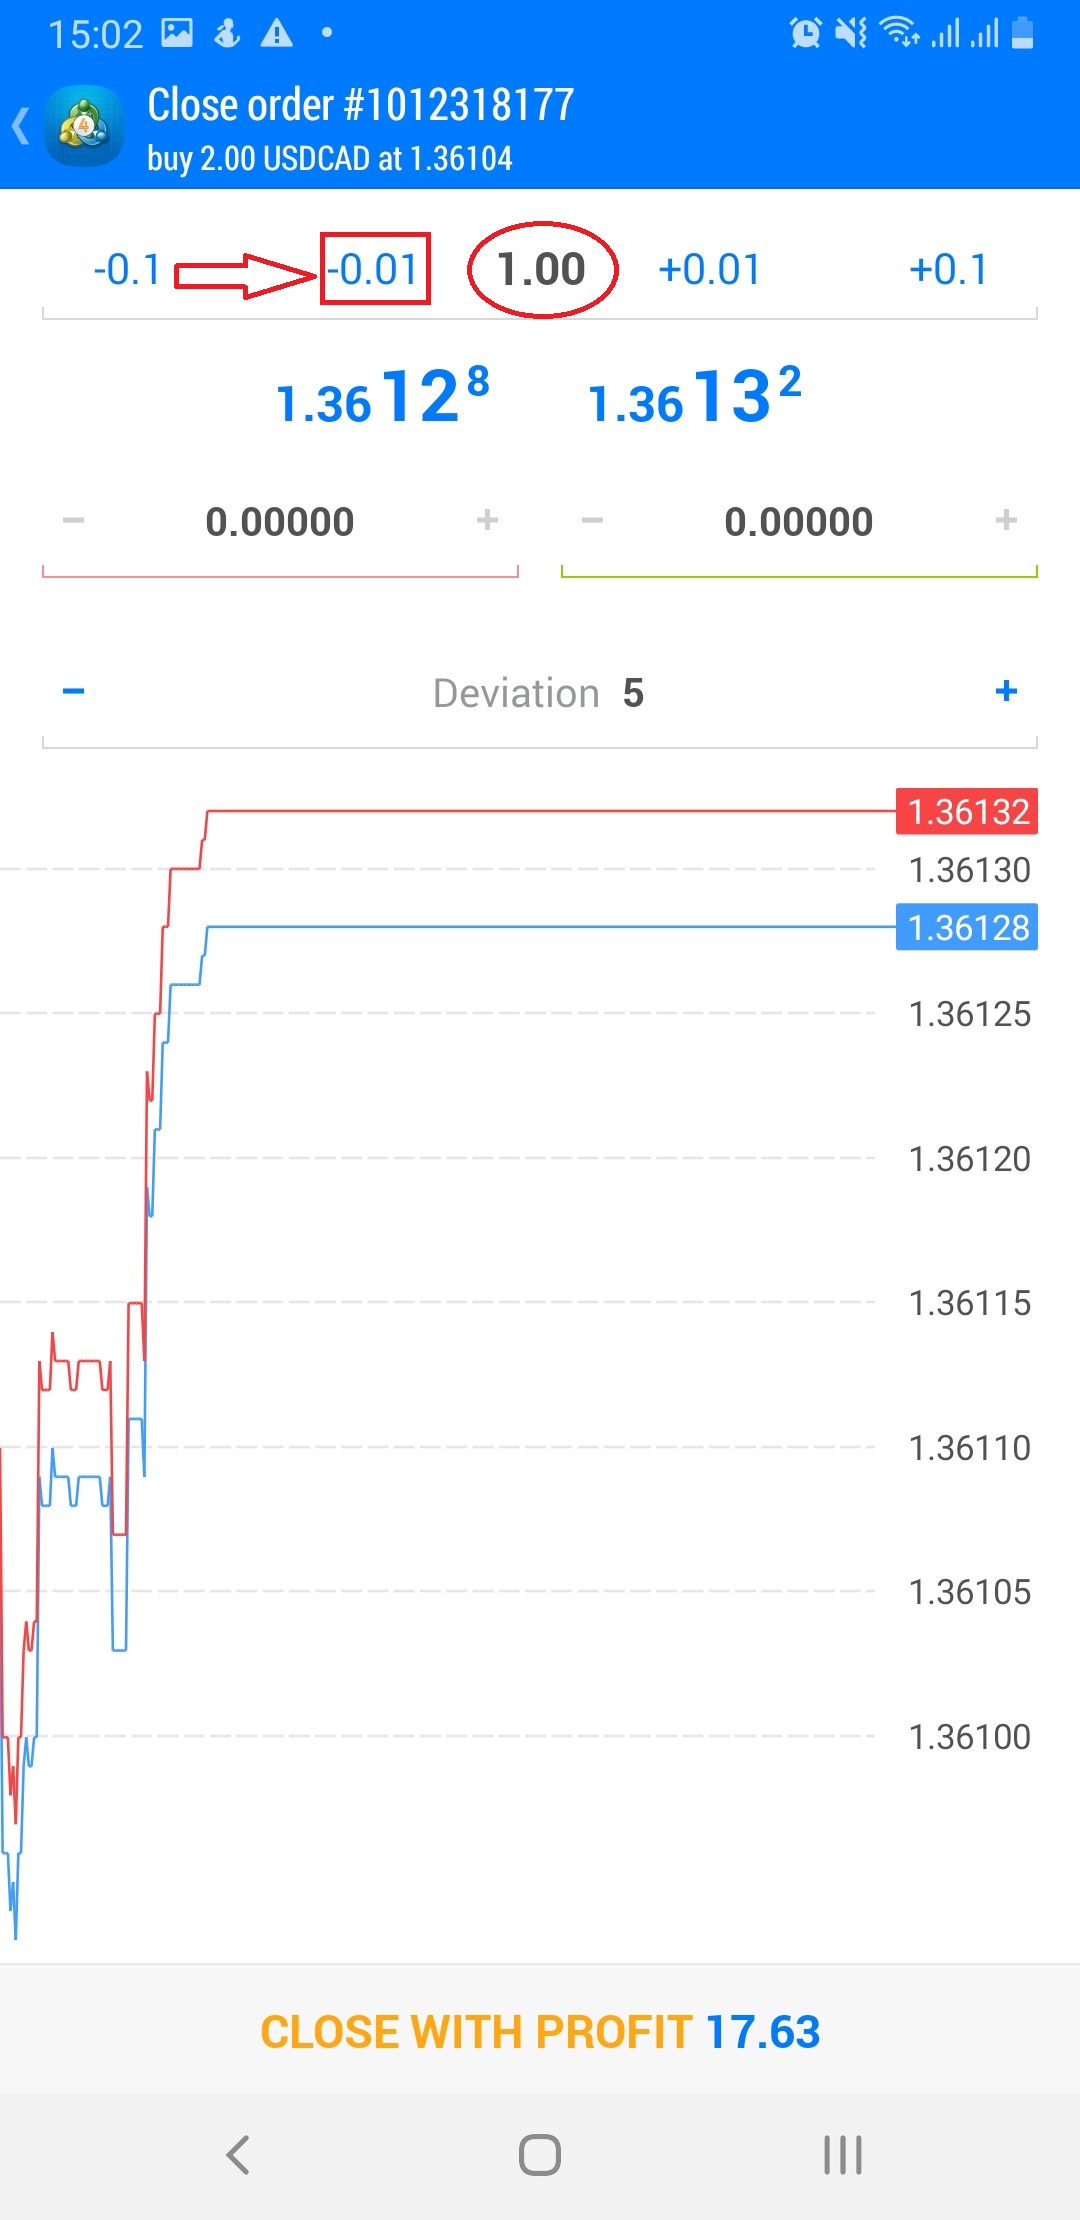
Task: Decrease volume by 0.1
Action: point(127,270)
